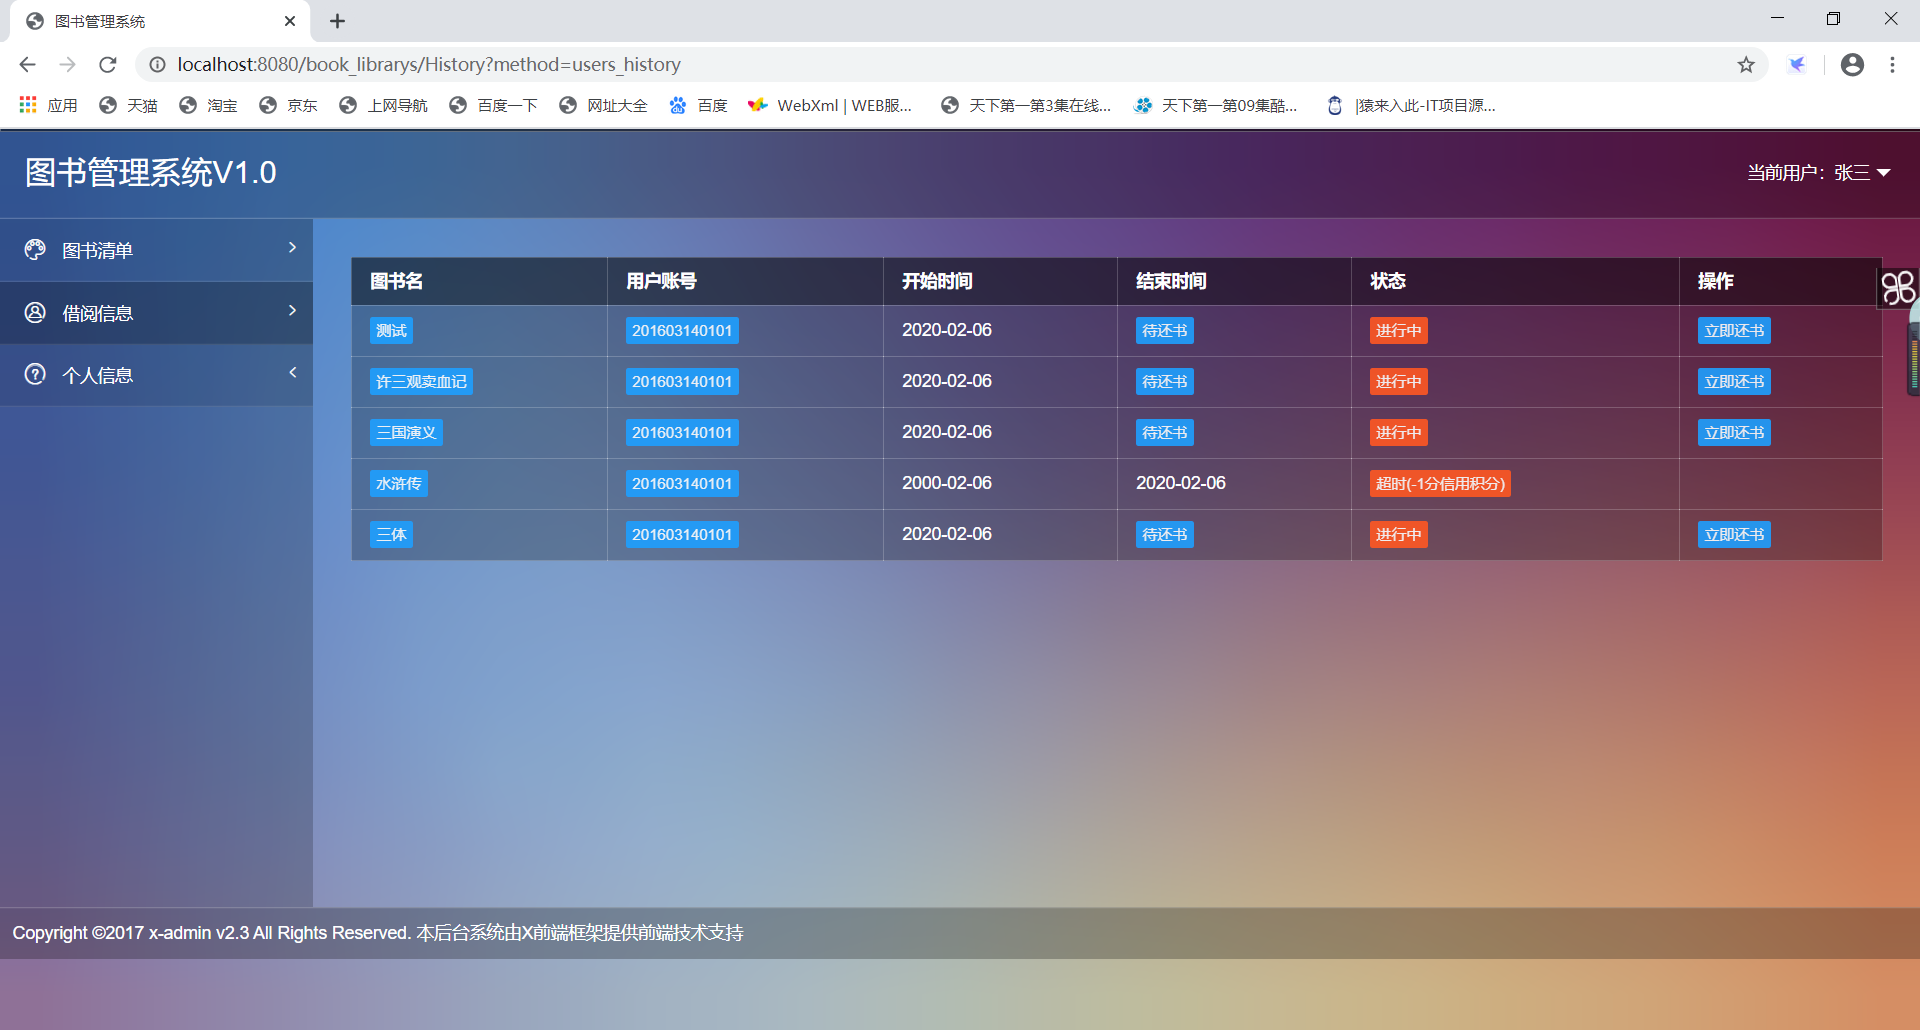The width and height of the screenshot is (1920, 1030).
Task: Open the 个人信息 sidebar menu
Action: 156,375
